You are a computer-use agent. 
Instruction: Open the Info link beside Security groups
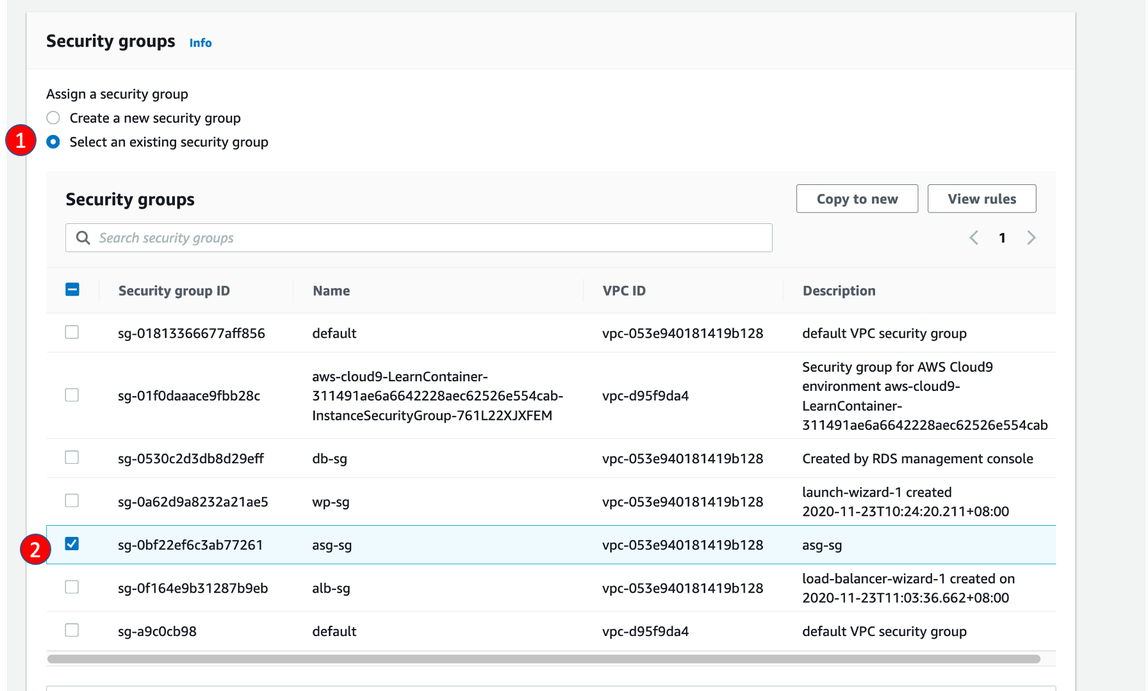200,43
